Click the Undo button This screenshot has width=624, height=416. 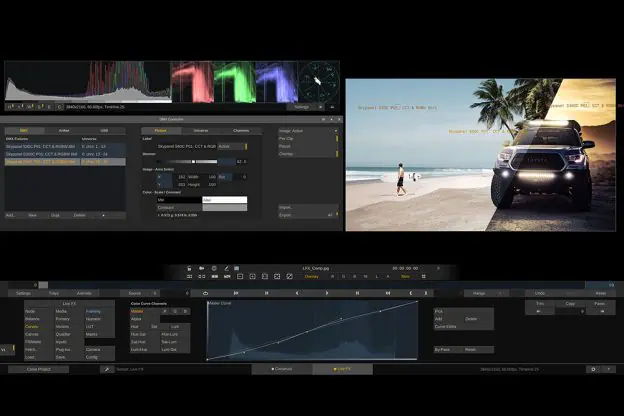pos(540,293)
